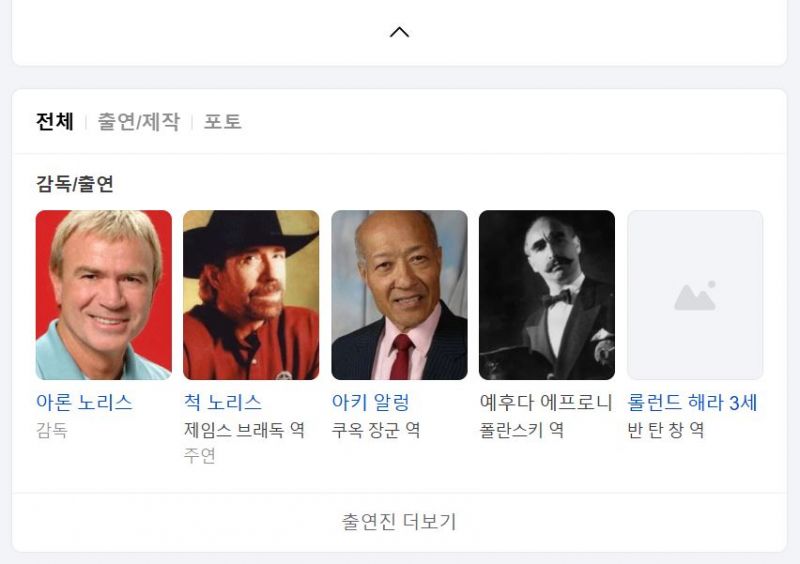This screenshot has height=564, width=800.
Task: Click the 감독/출연 section heading
Action: [x=75, y=184]
